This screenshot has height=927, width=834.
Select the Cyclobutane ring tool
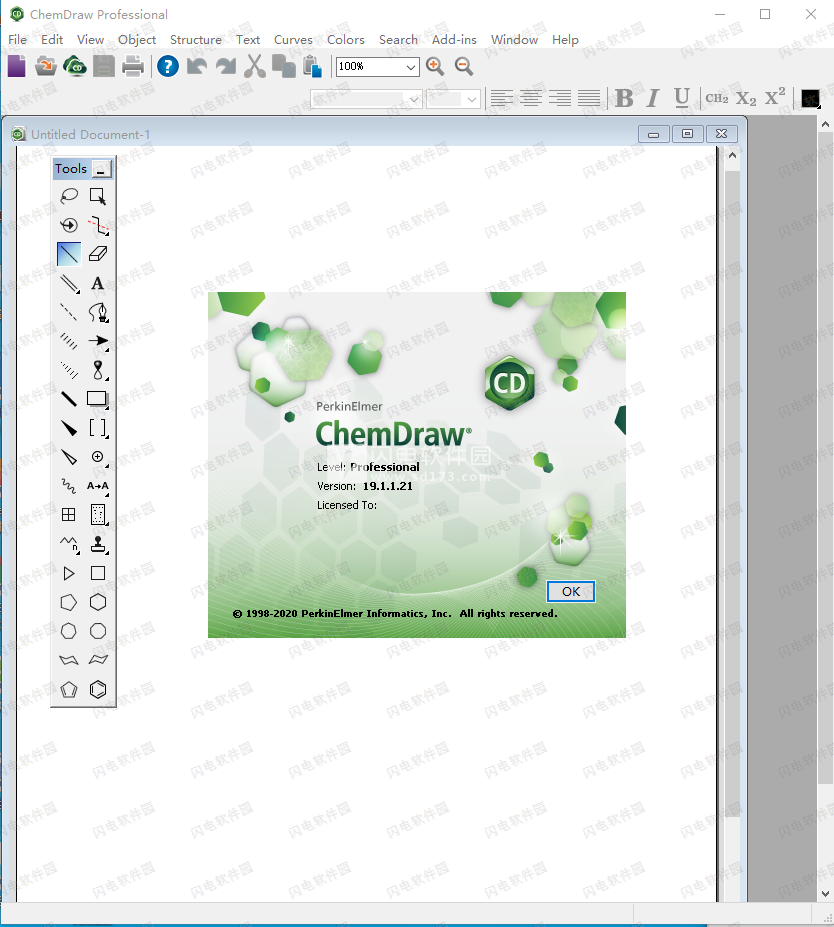(98, 573)
